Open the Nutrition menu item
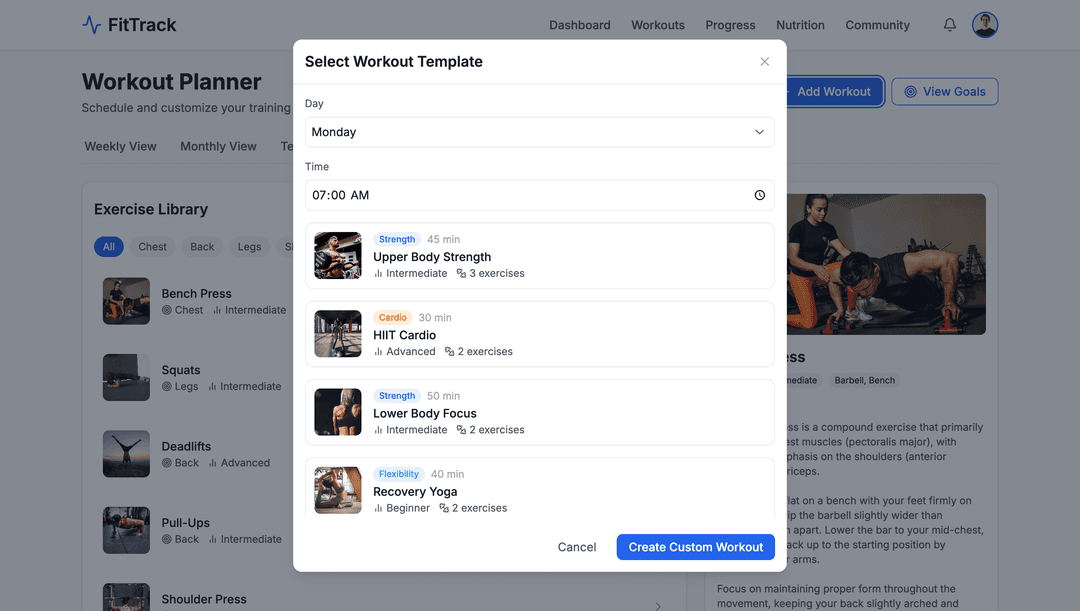The image size is (1080, 611). [800, 25]
